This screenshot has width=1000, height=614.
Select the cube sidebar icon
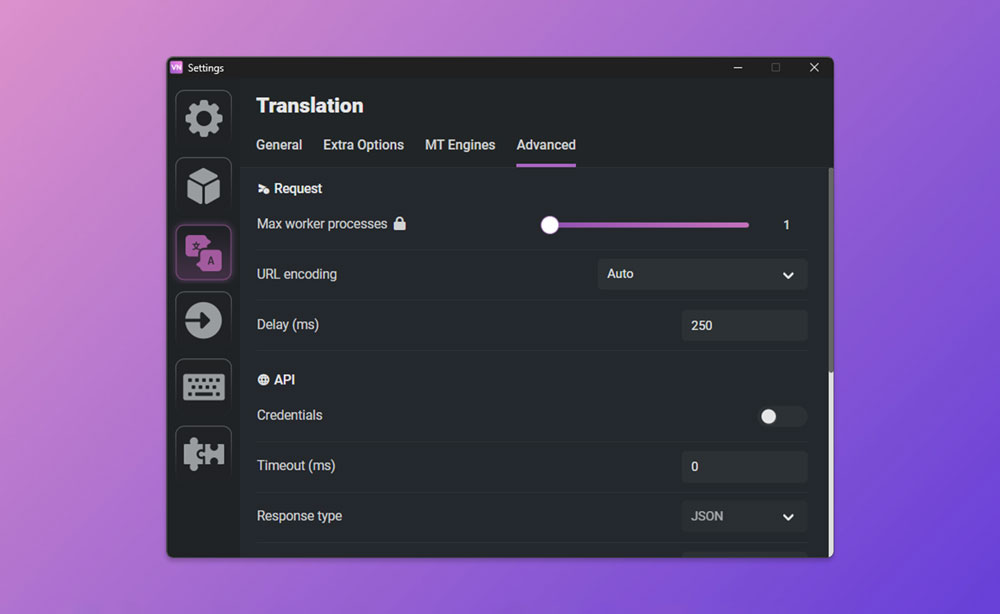tap(203, 185)
